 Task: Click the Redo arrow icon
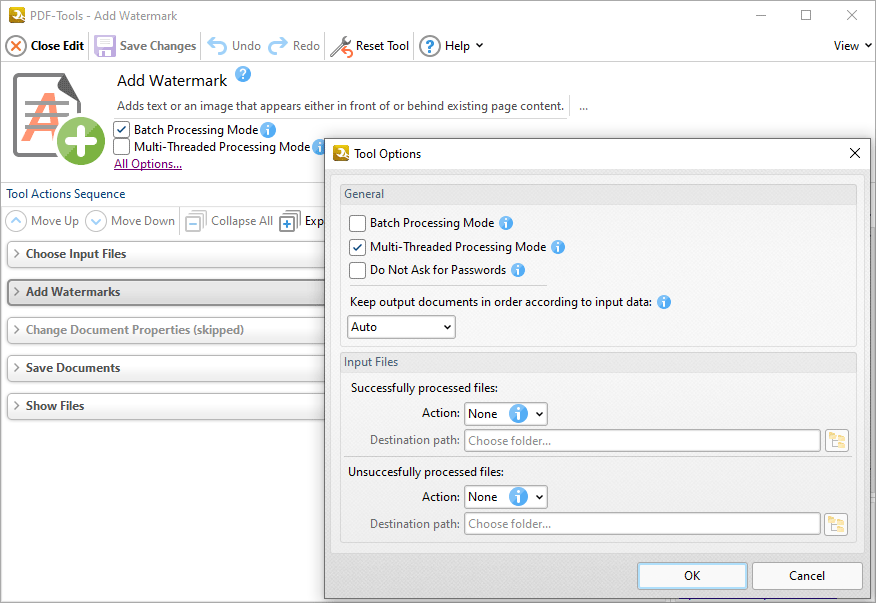click(278, 46)
